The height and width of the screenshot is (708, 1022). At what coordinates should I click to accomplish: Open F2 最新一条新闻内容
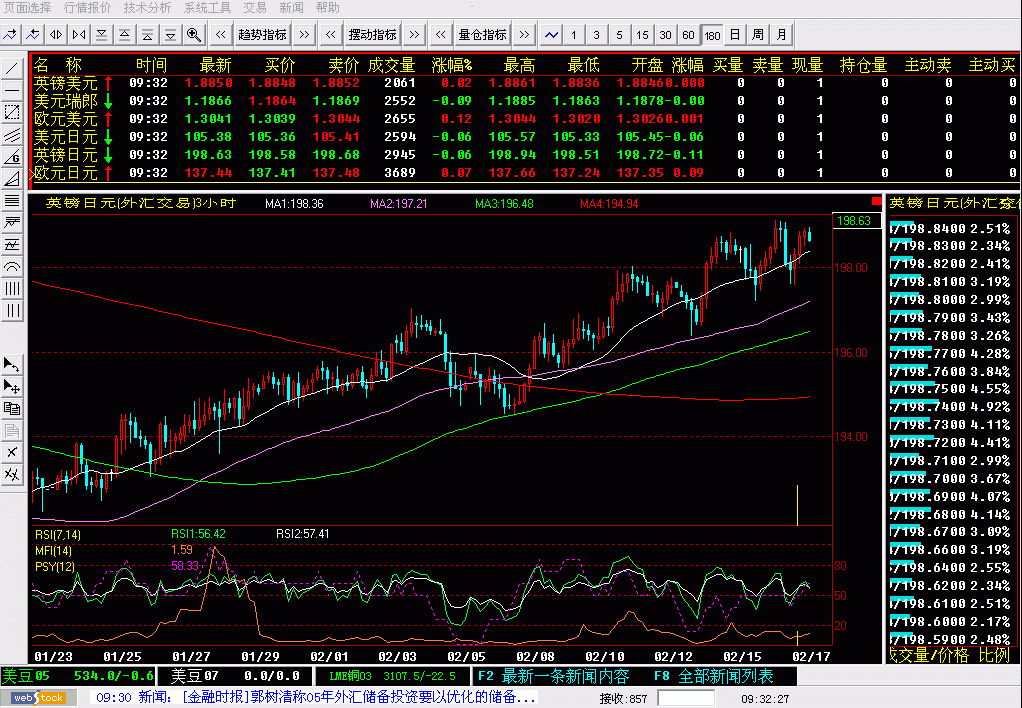[x=553, y=676]
